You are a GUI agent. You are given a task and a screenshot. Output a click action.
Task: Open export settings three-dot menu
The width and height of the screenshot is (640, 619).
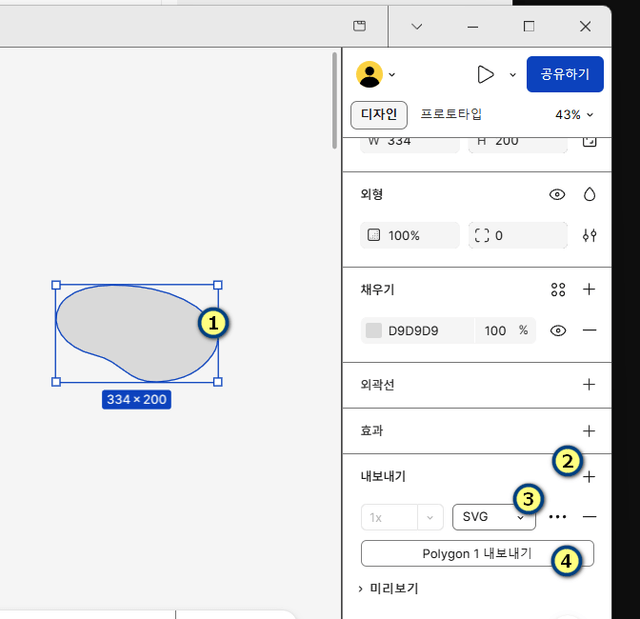[x=558, y=517]
